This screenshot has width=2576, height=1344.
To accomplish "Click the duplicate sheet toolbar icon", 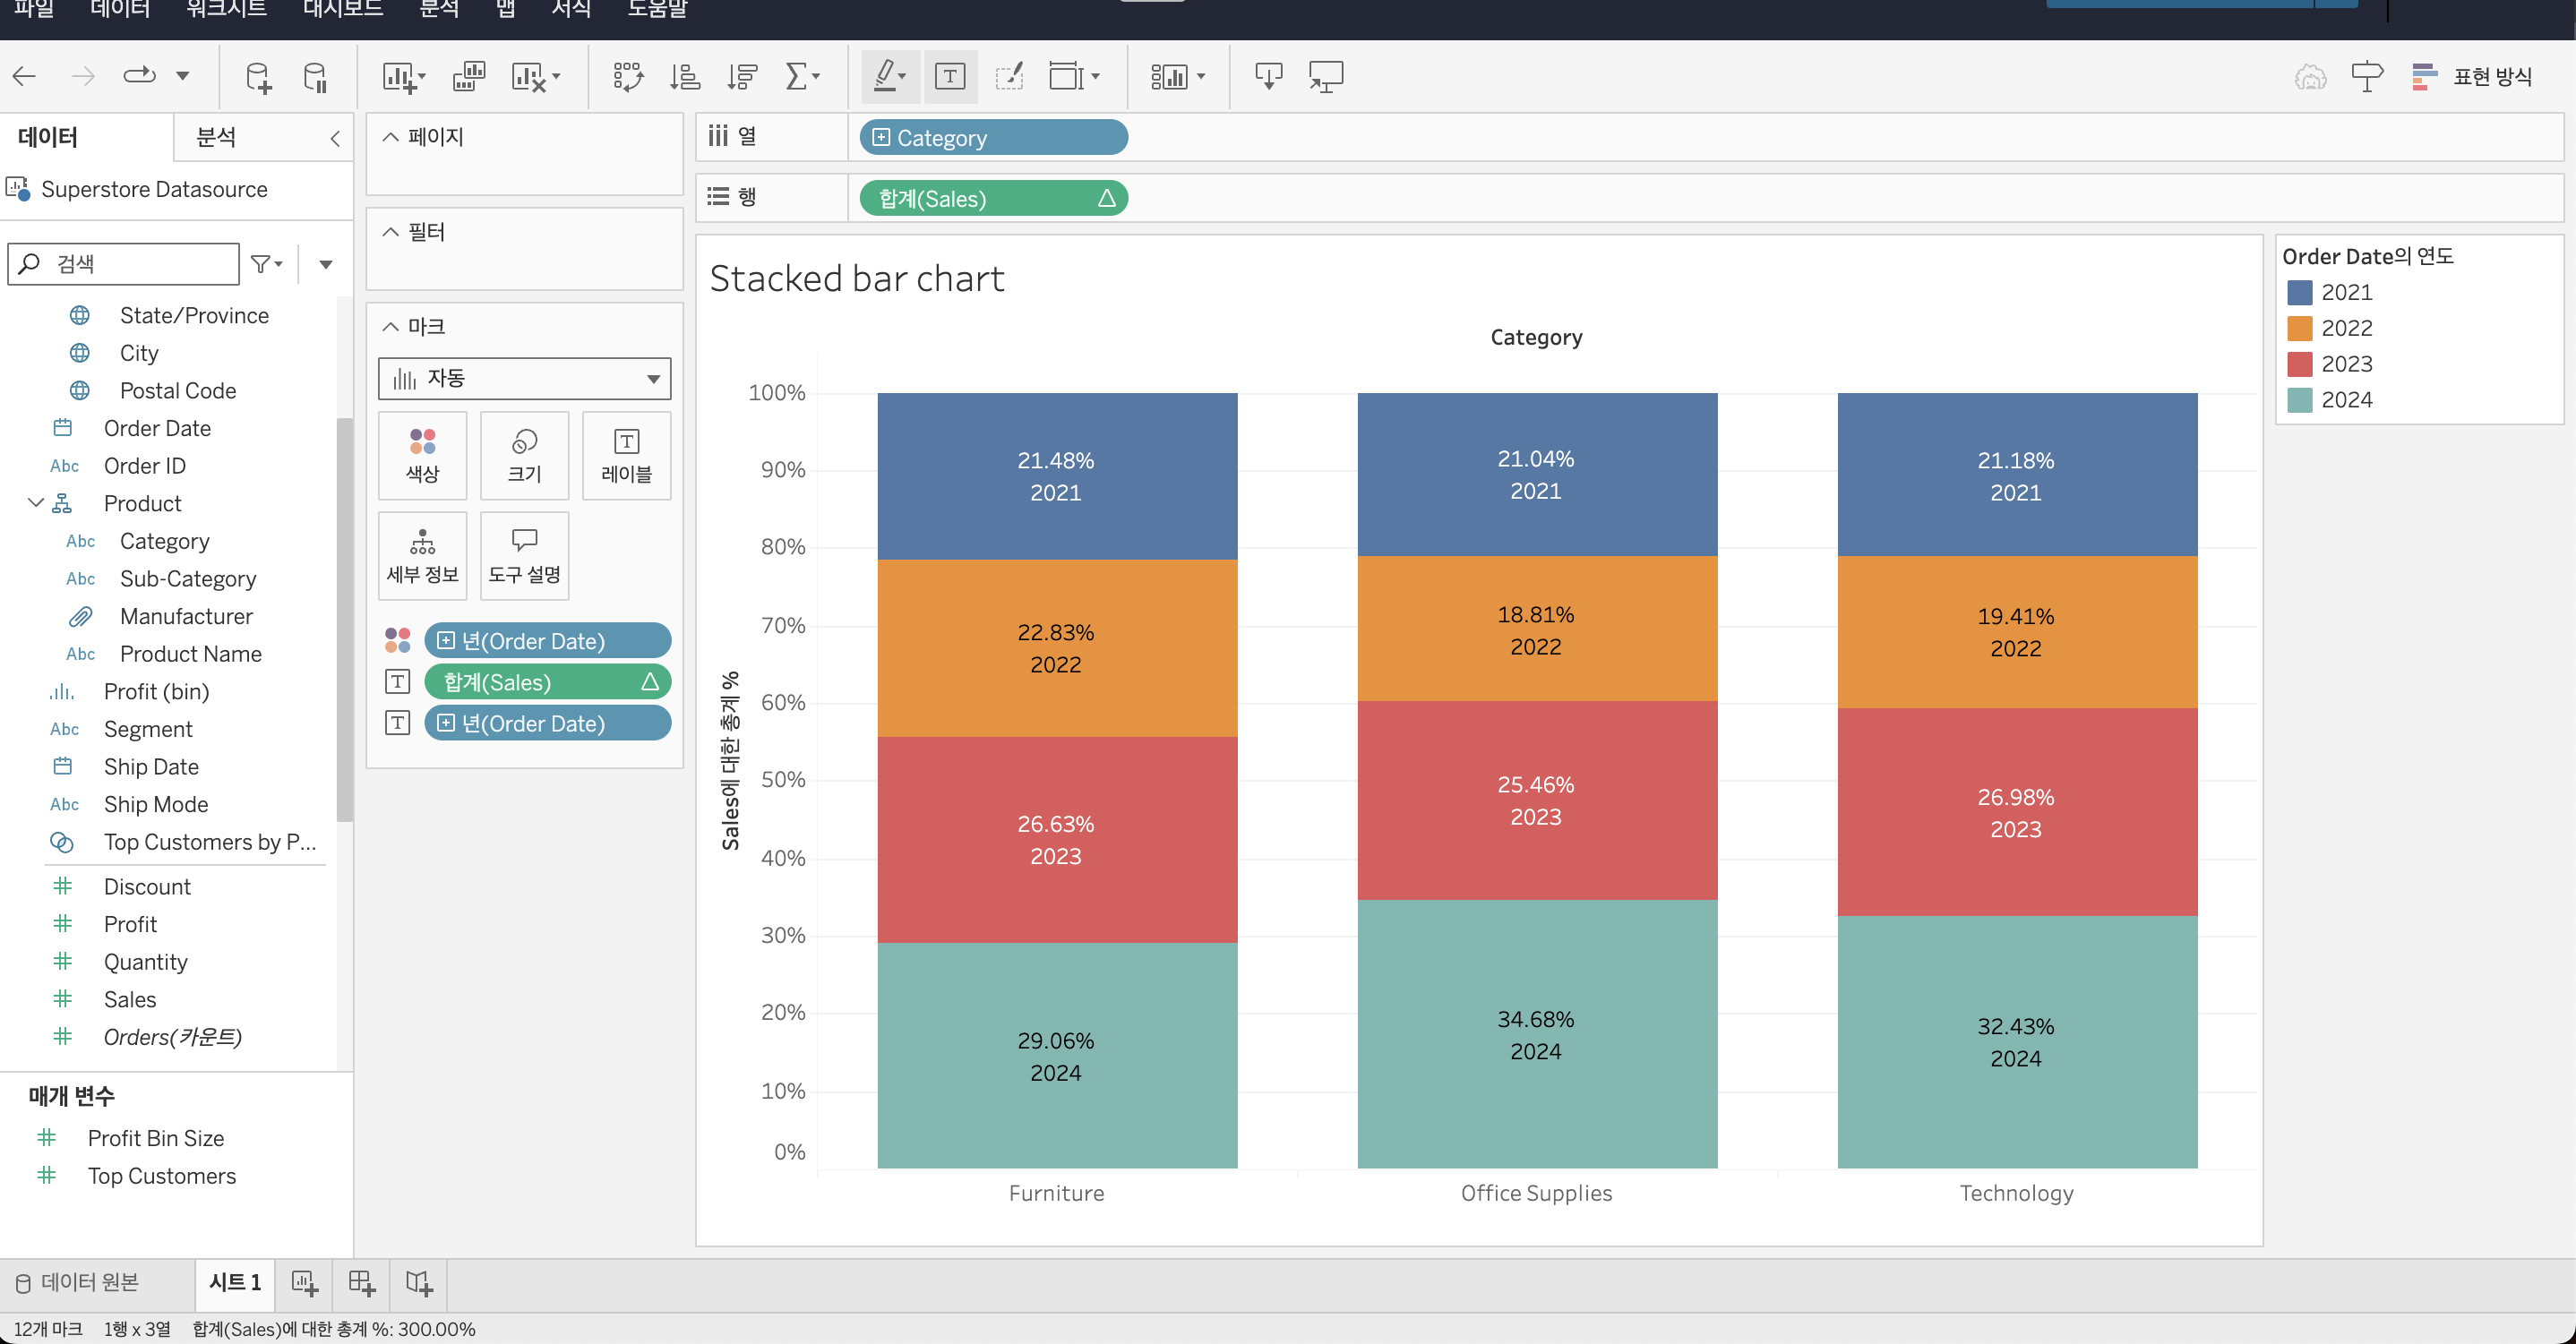I will [468, 77].
